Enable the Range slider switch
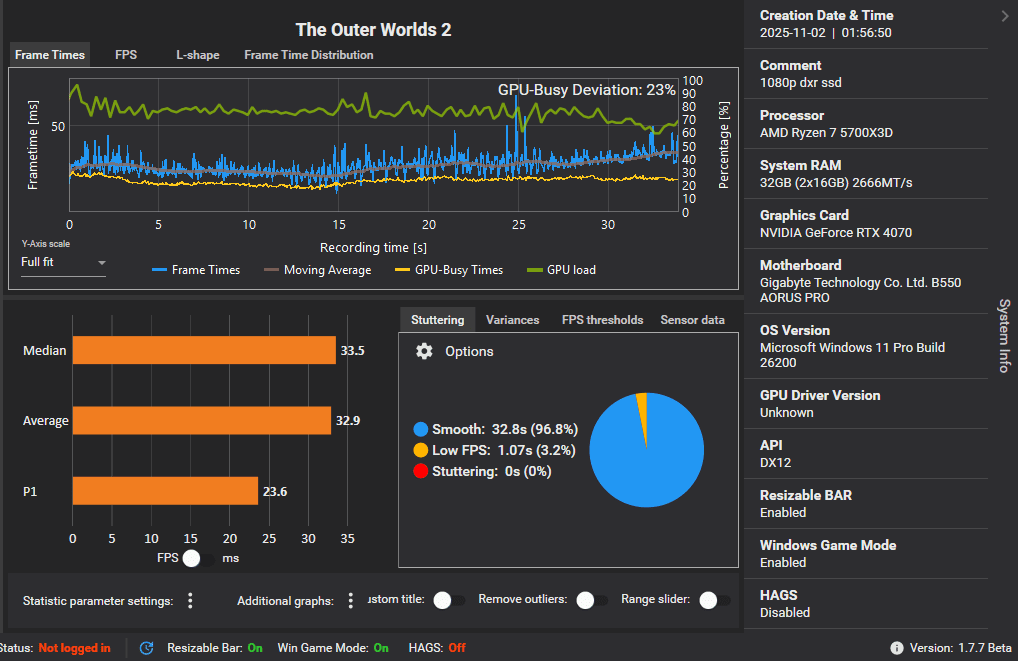1018x661 pixels. point(714,601)
